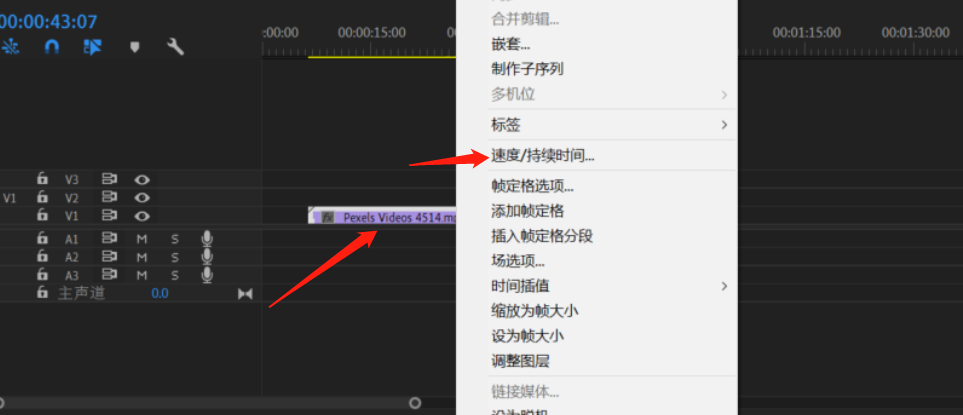Image resolution: width=963 pixels, height=415 pixels.
Task: Mute track A2 with M button
Action: [x=142, y=257]
